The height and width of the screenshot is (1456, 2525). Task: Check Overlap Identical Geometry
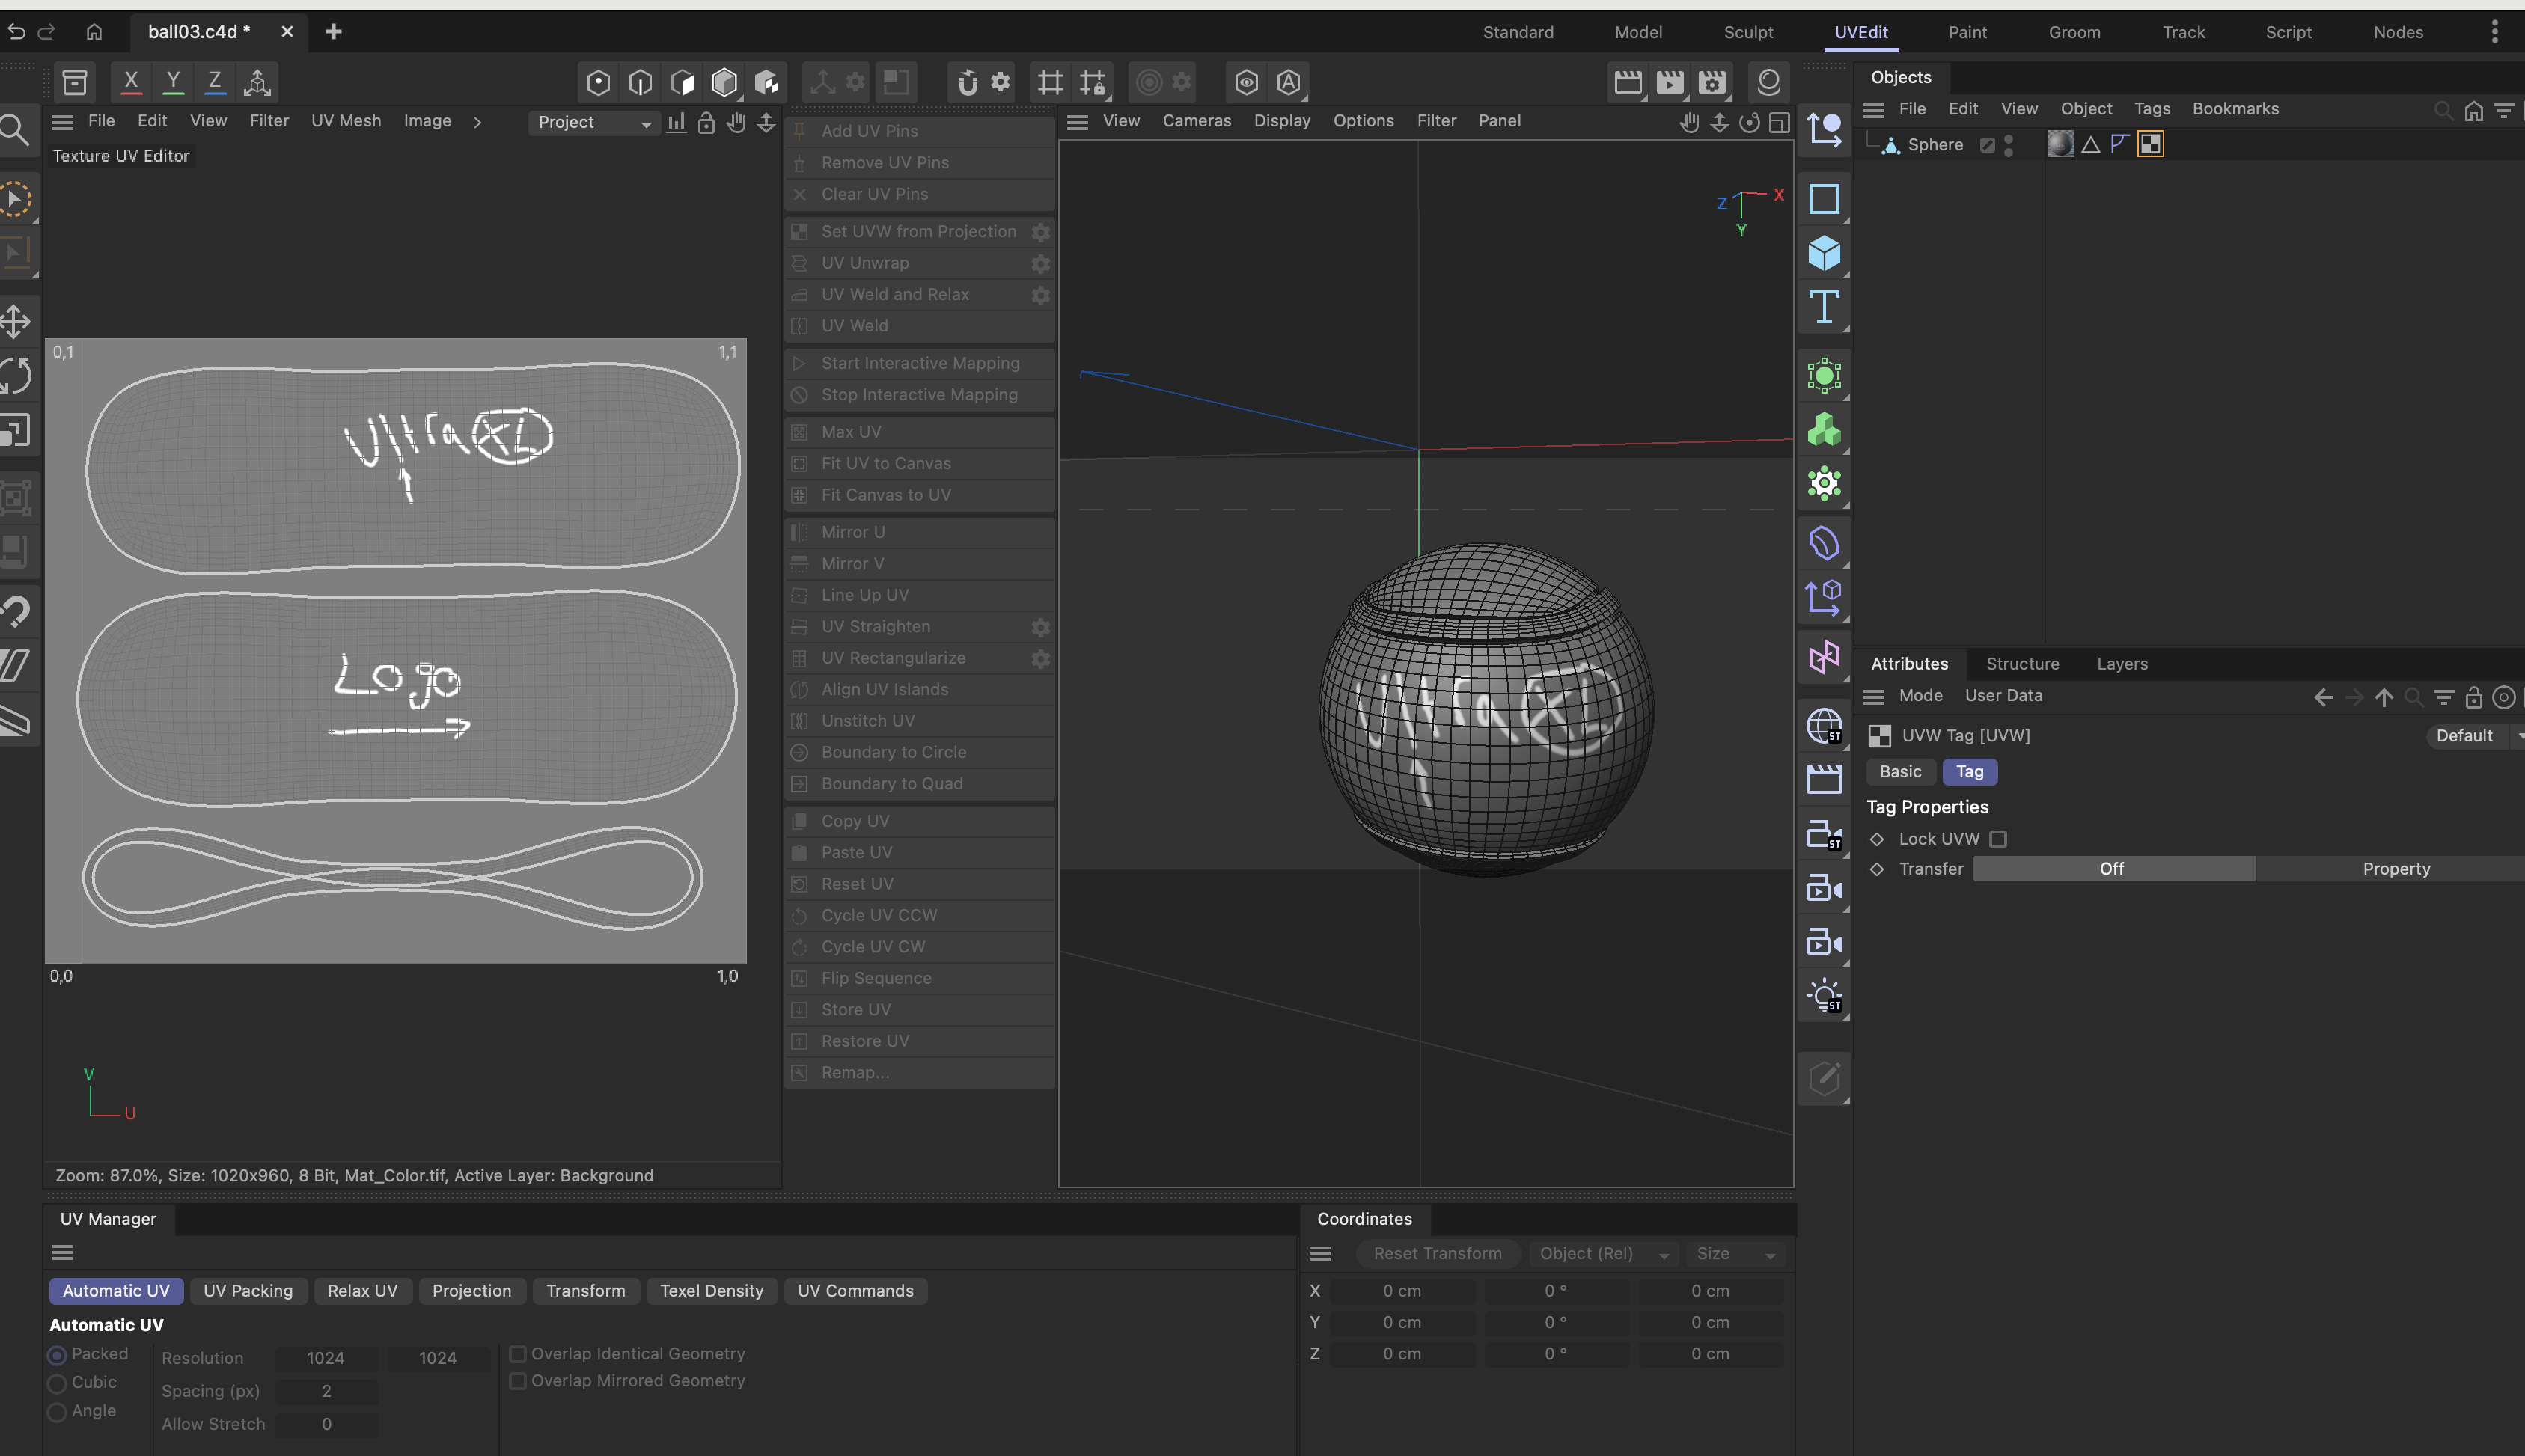click(x=518, y=1353)
